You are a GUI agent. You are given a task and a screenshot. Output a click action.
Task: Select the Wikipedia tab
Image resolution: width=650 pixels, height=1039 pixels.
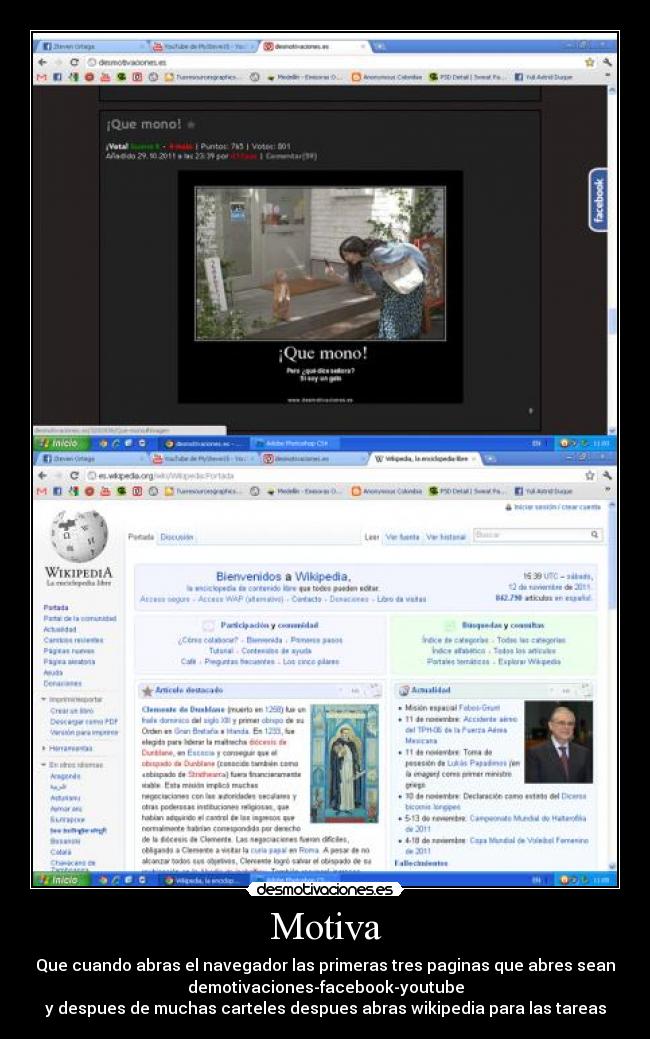pos(424,459)
